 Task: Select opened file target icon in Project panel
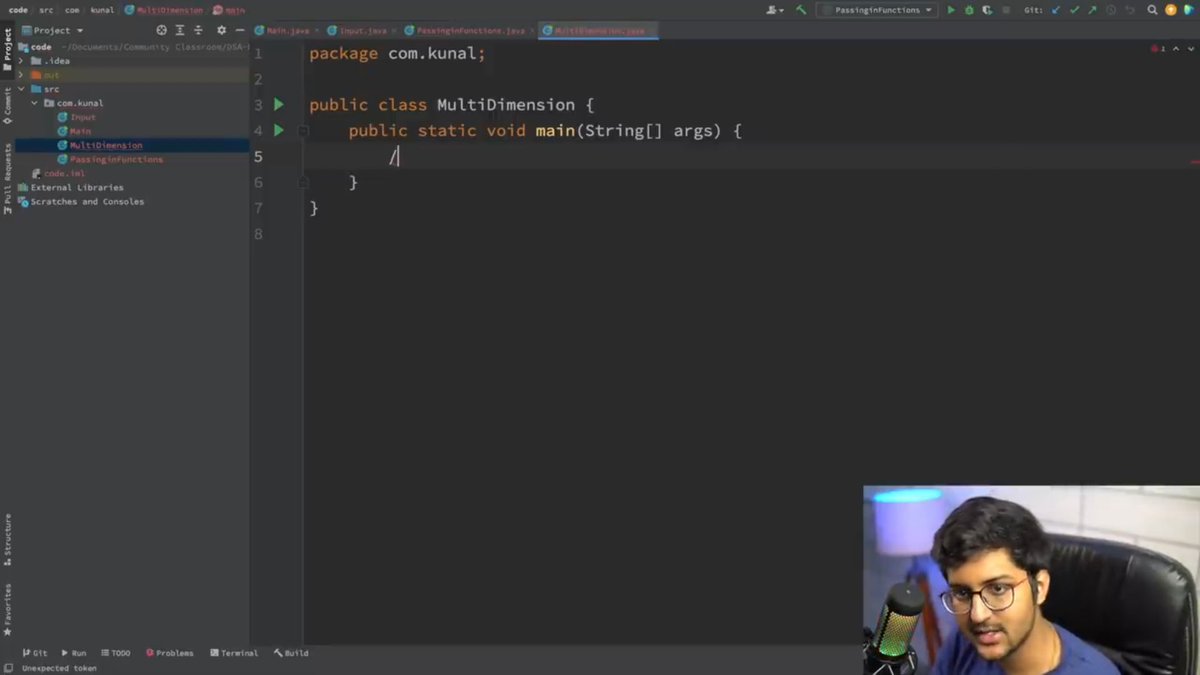pyautogui.click(x=162, y=30)
